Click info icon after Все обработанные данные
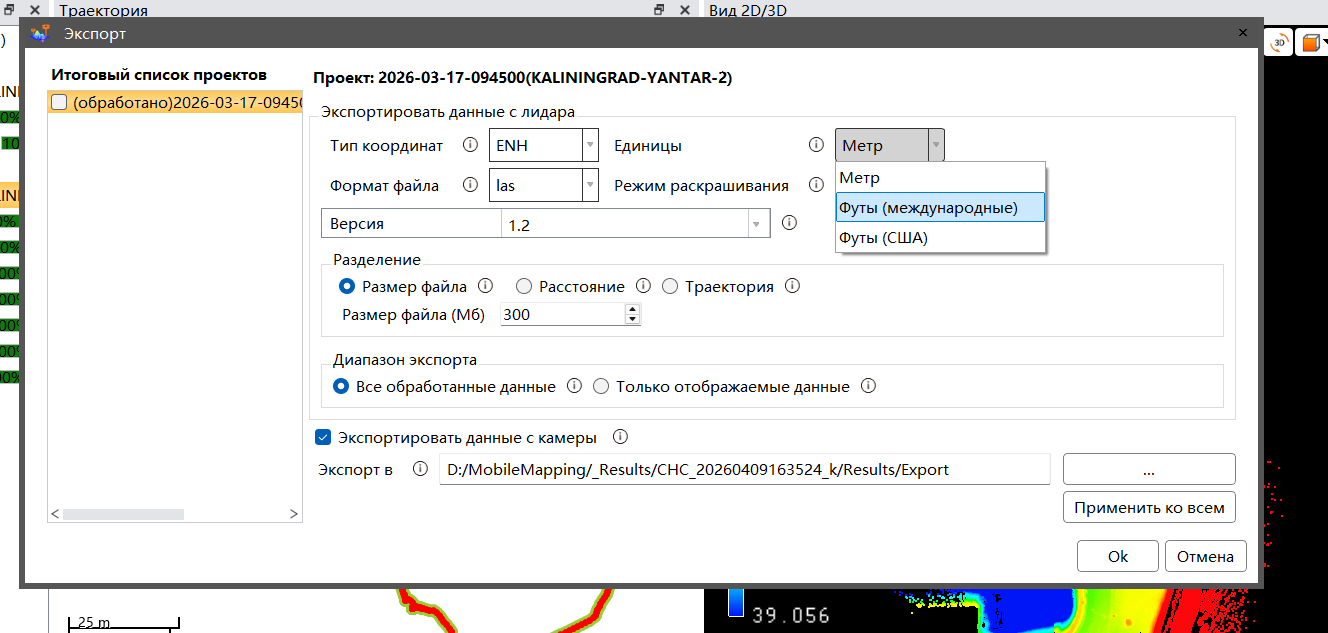This screenshot has width=1328, height=633. pos(574,386)
